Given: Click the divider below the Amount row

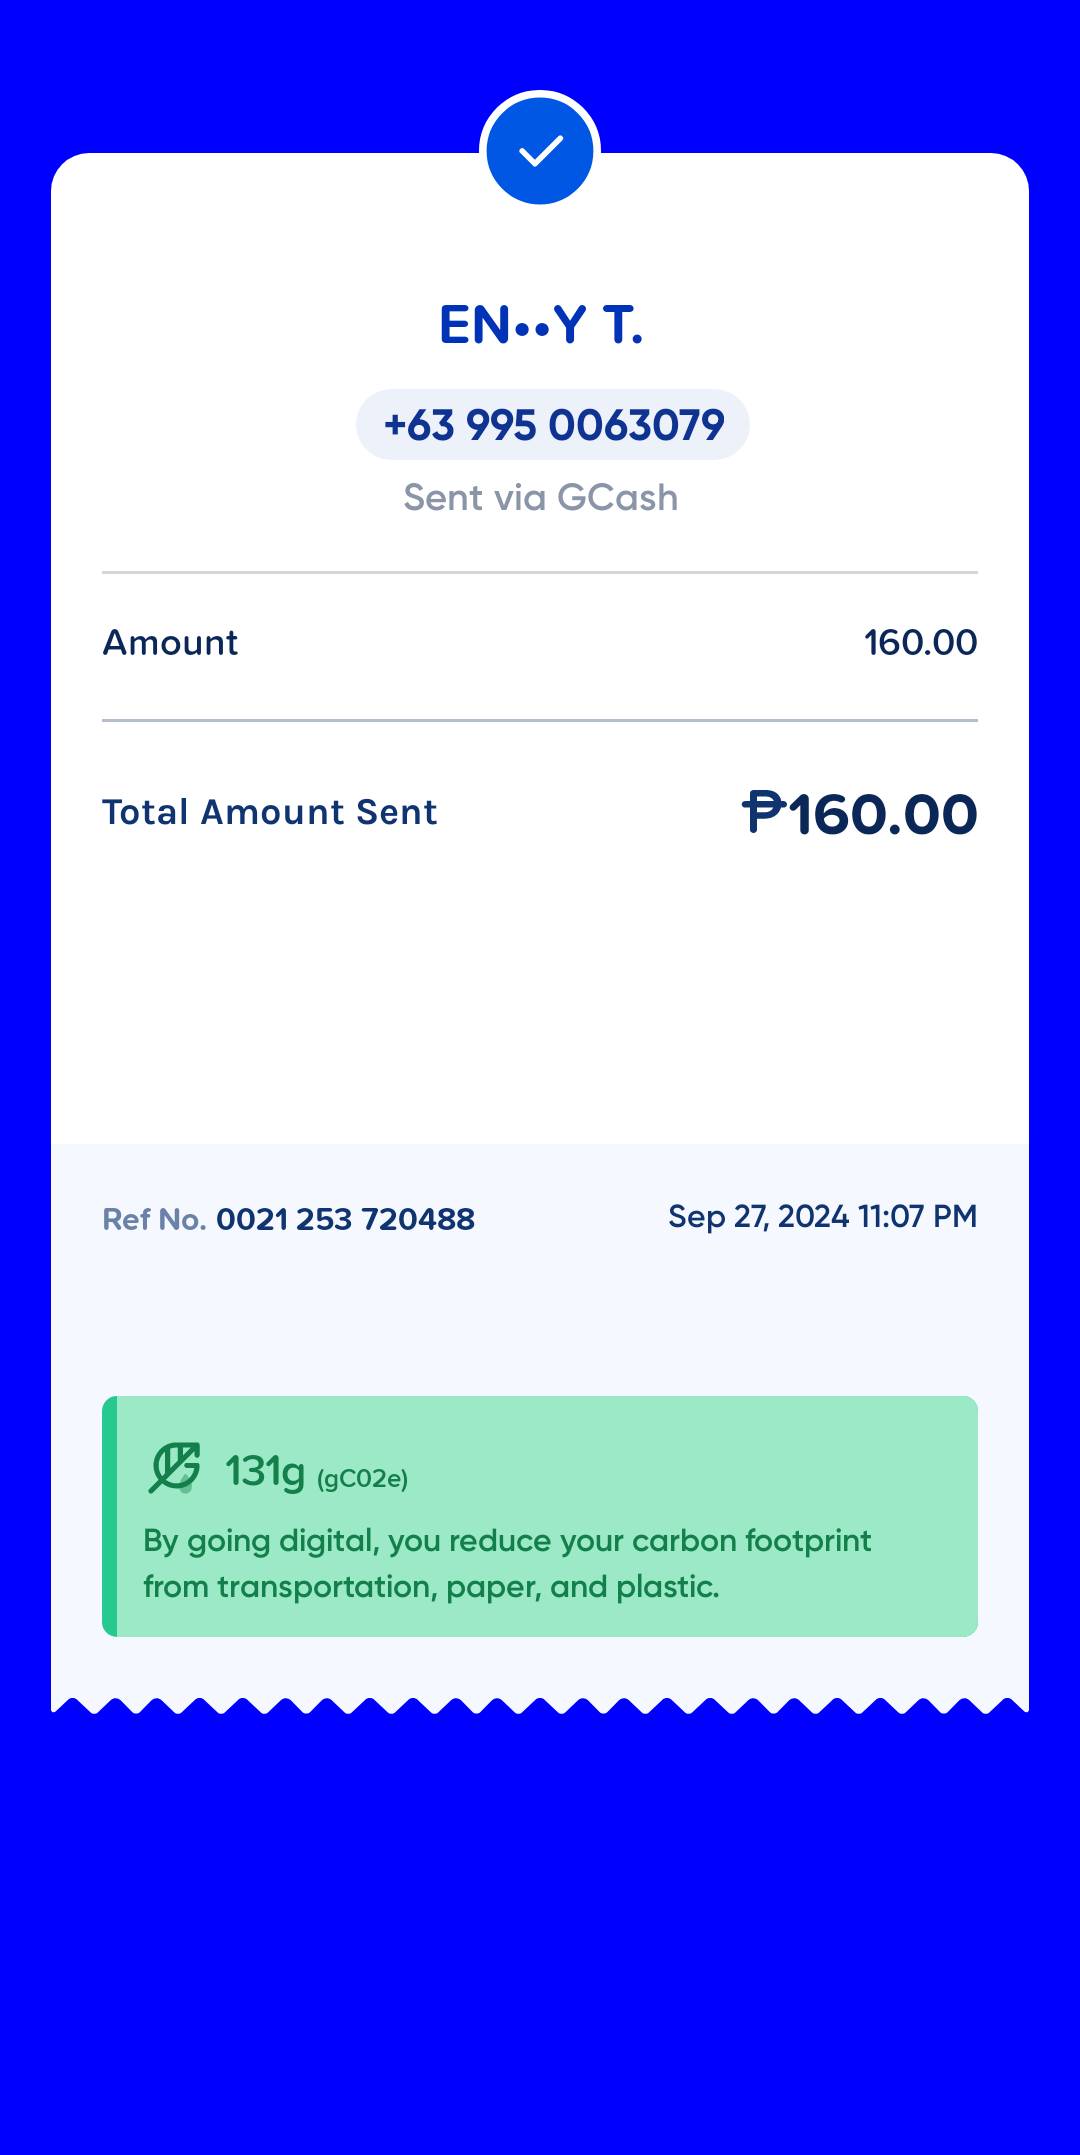Looking at the screenshot, I should (x=540, y=720).
